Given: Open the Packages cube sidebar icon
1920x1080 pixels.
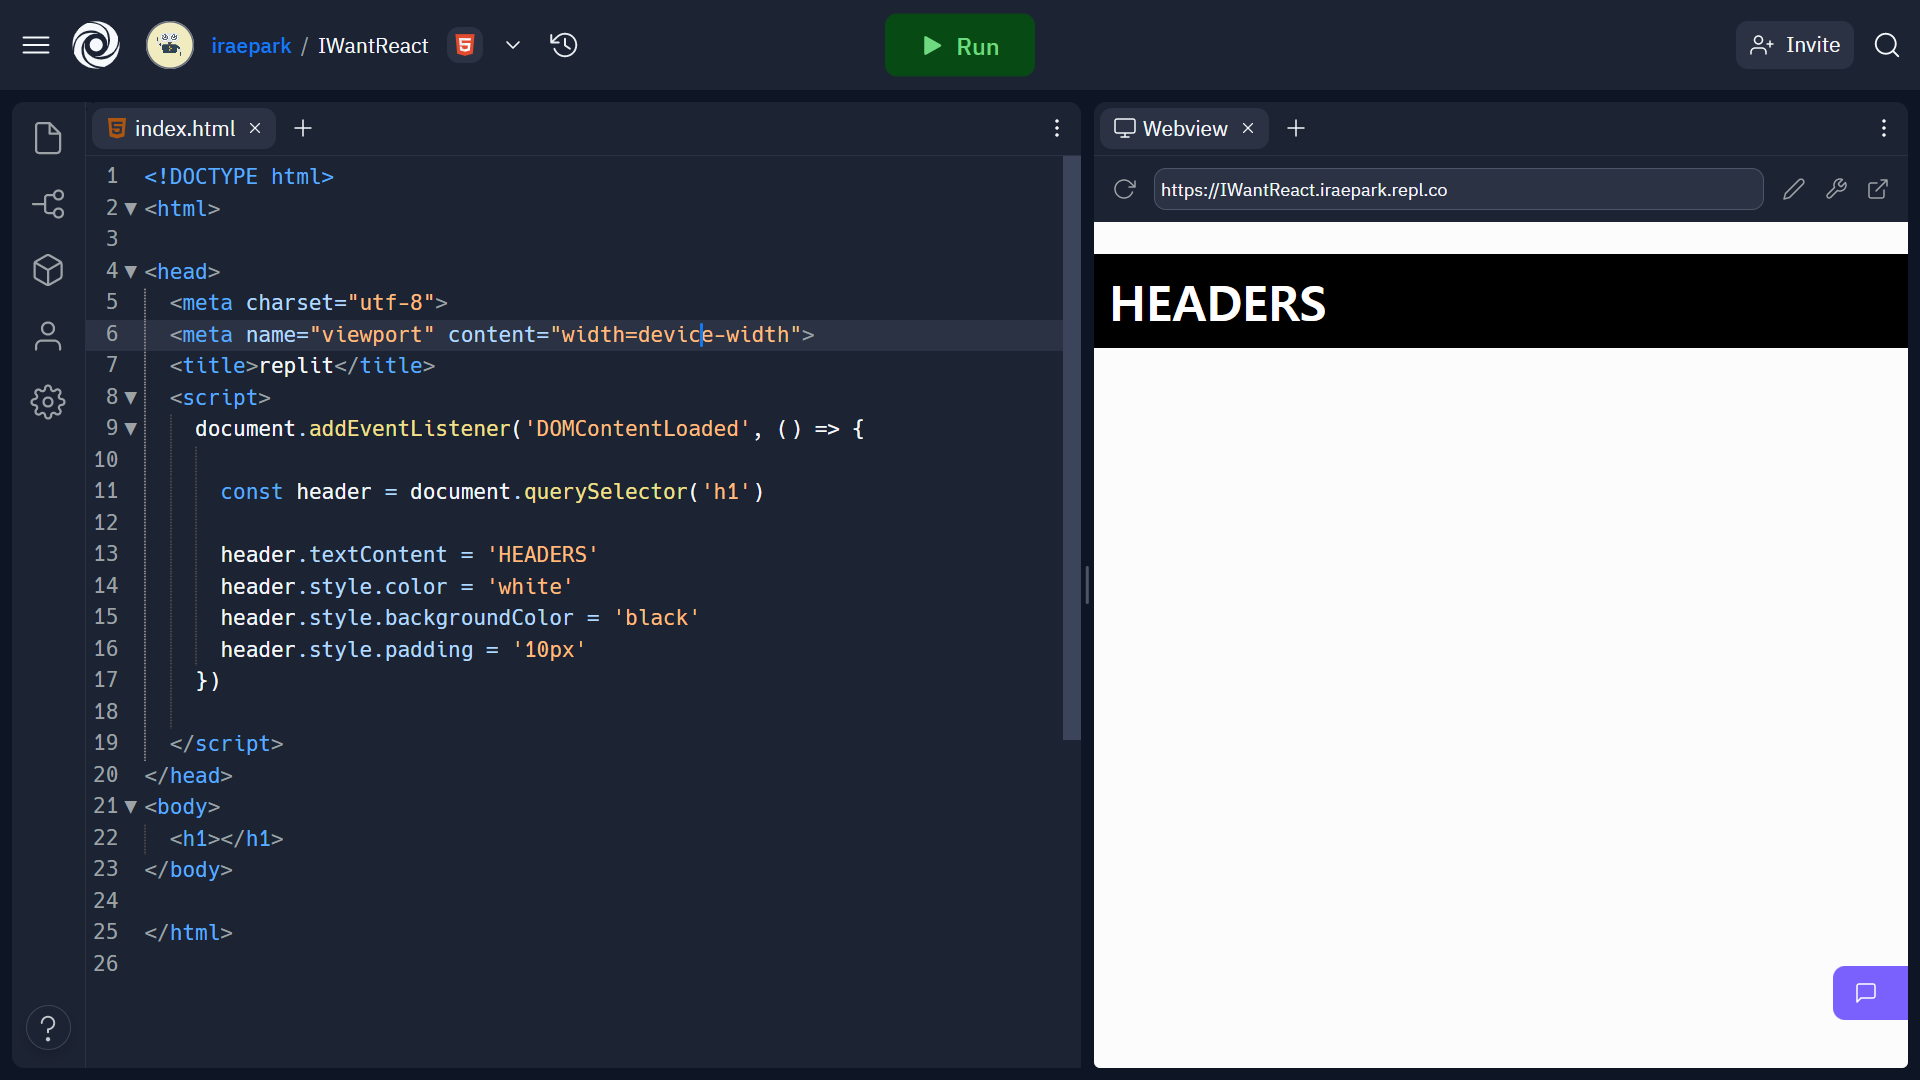Looking at the screenshot, I should pyautogui.click(x=48, y=270).
